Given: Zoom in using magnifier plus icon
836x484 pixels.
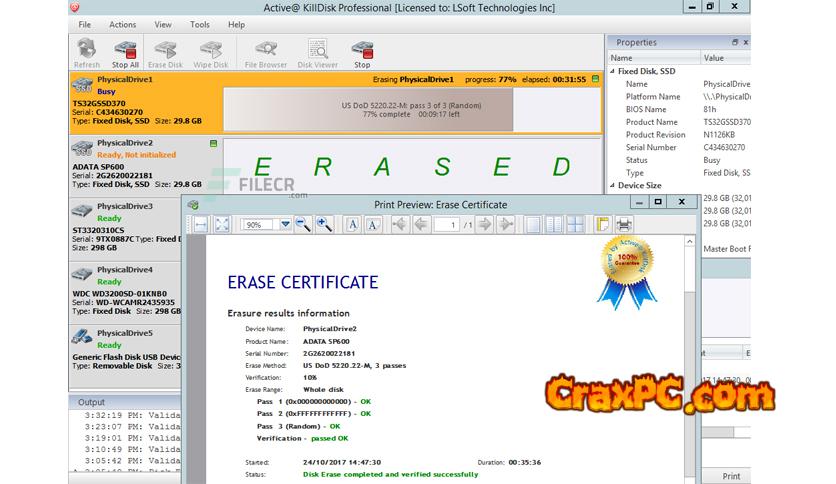Looking at the screenshot, I should [324, 225].
